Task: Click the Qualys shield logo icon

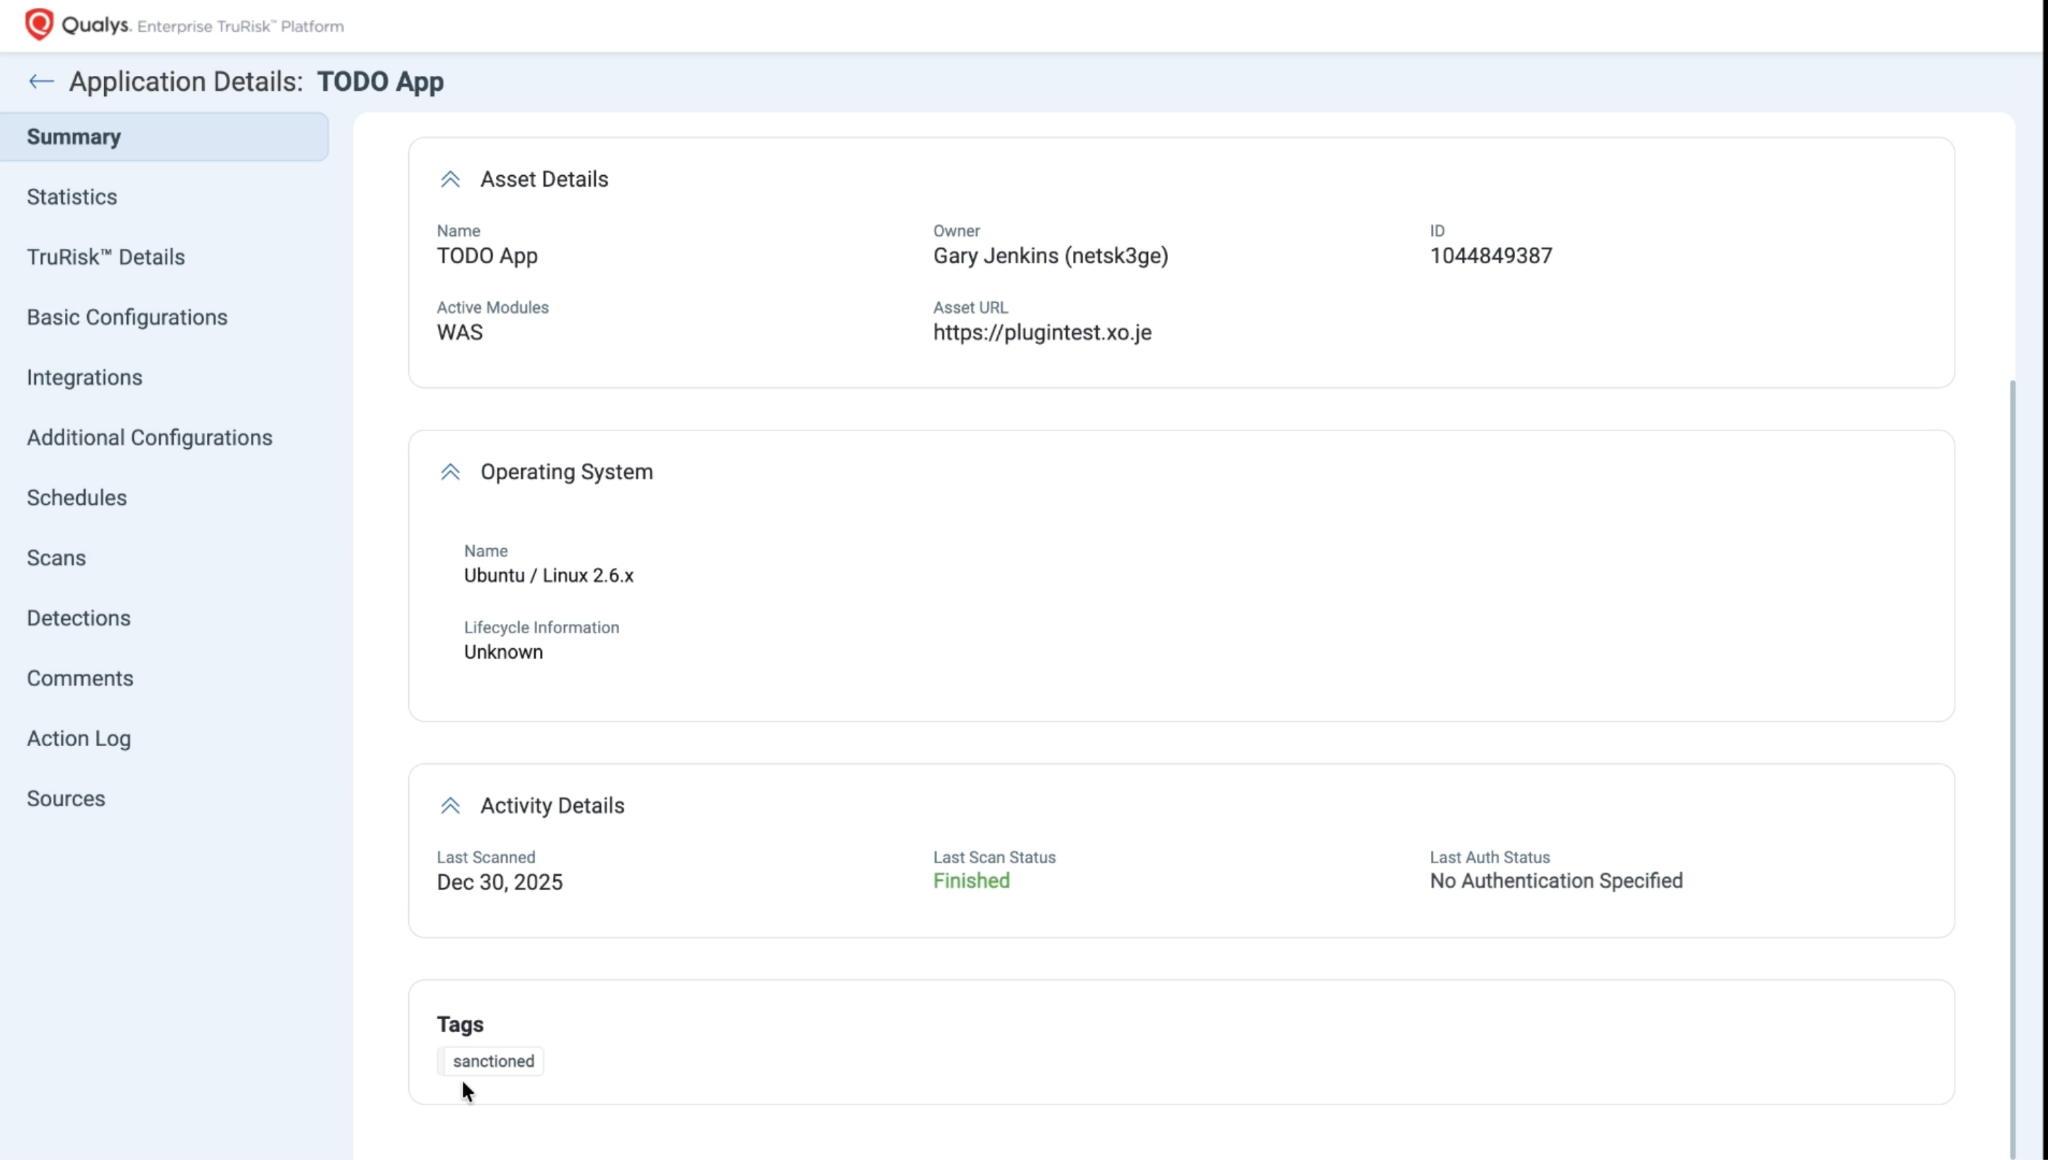Action: [x=39, y=24]
